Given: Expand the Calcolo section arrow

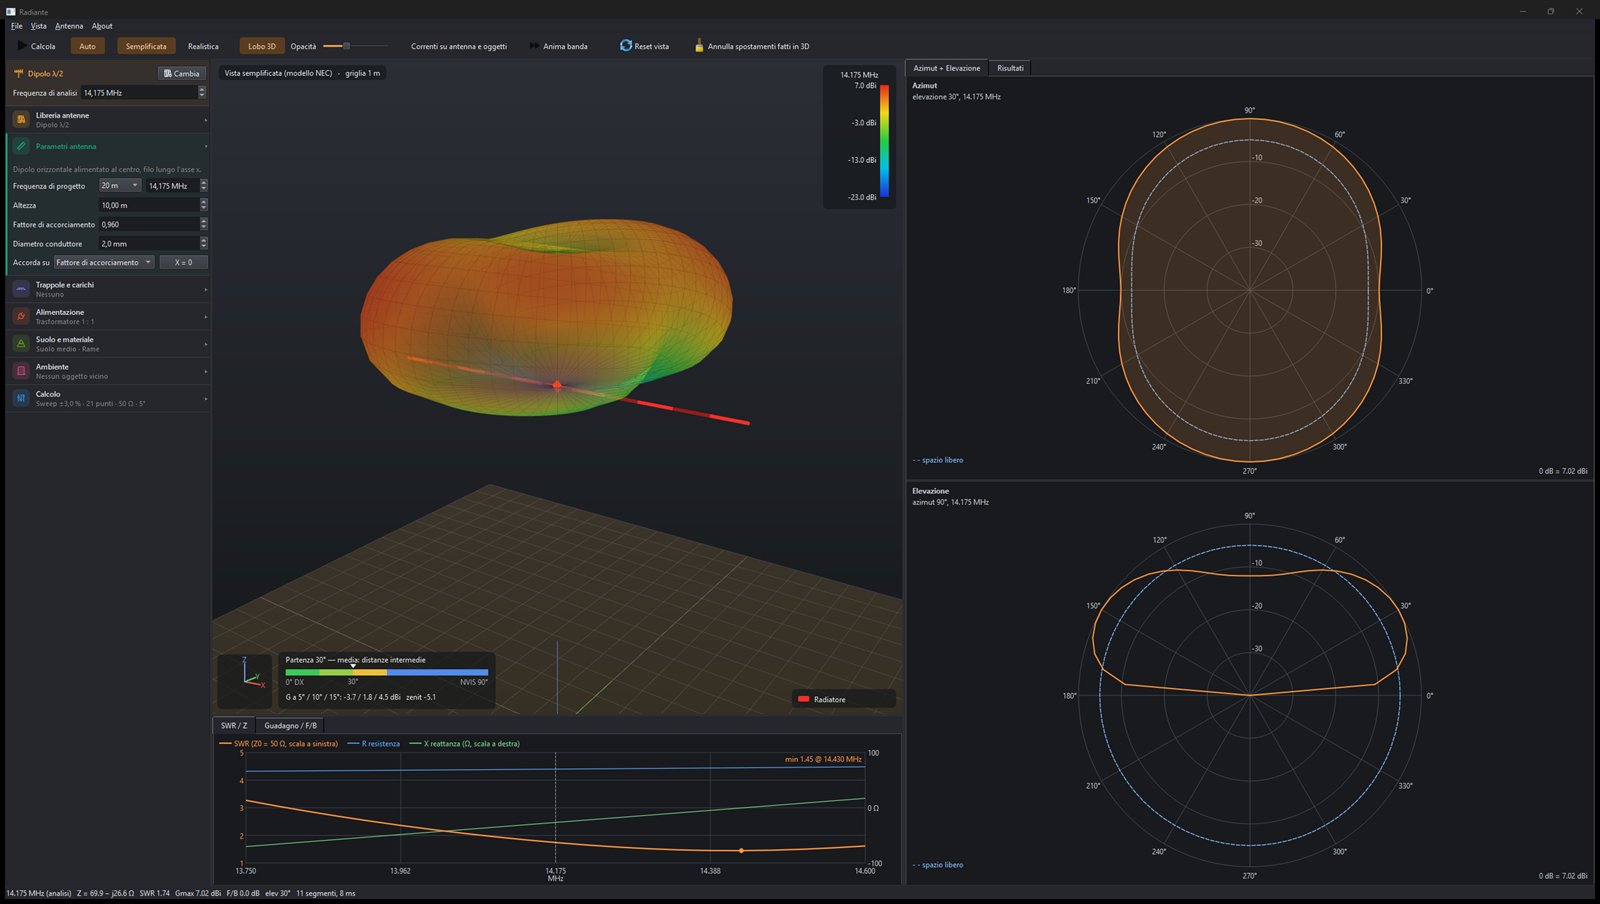Looking at the screenshot, I should tap(206, 399).
